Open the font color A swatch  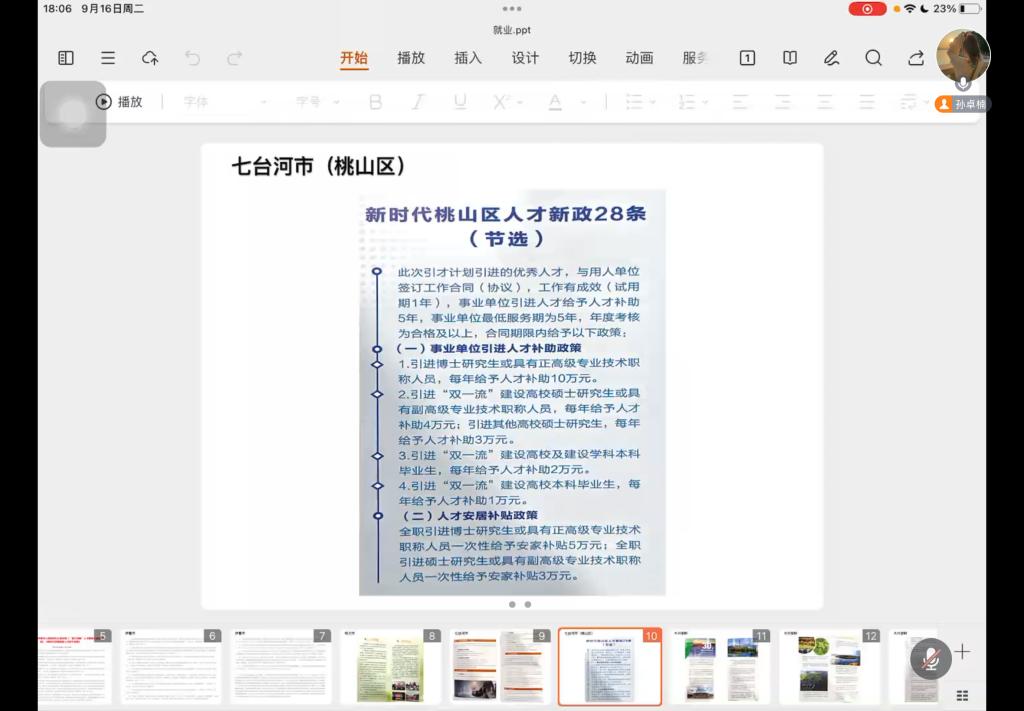pos(555,102)
